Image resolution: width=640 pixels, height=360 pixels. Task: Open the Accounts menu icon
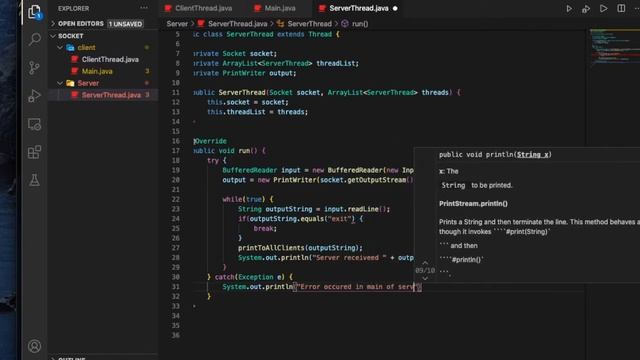35,346
